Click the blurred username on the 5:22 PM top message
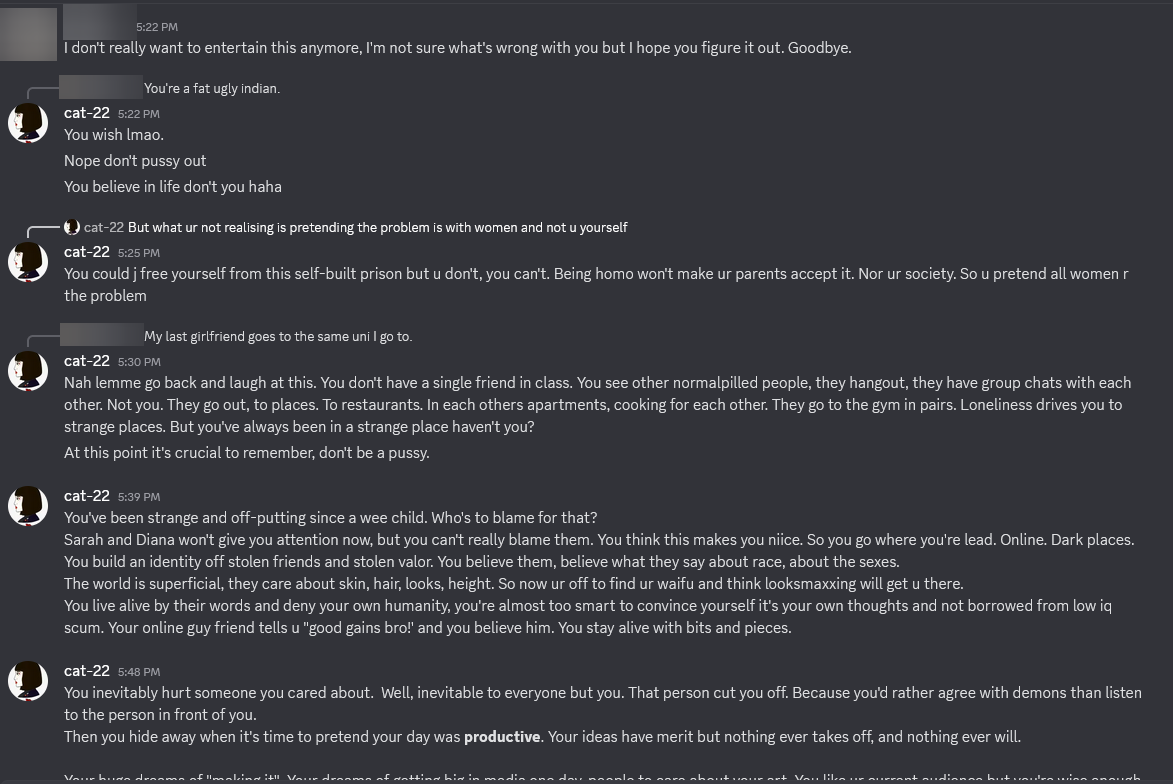This screenshot has width=1173, height=784. (x=99, y=22)
